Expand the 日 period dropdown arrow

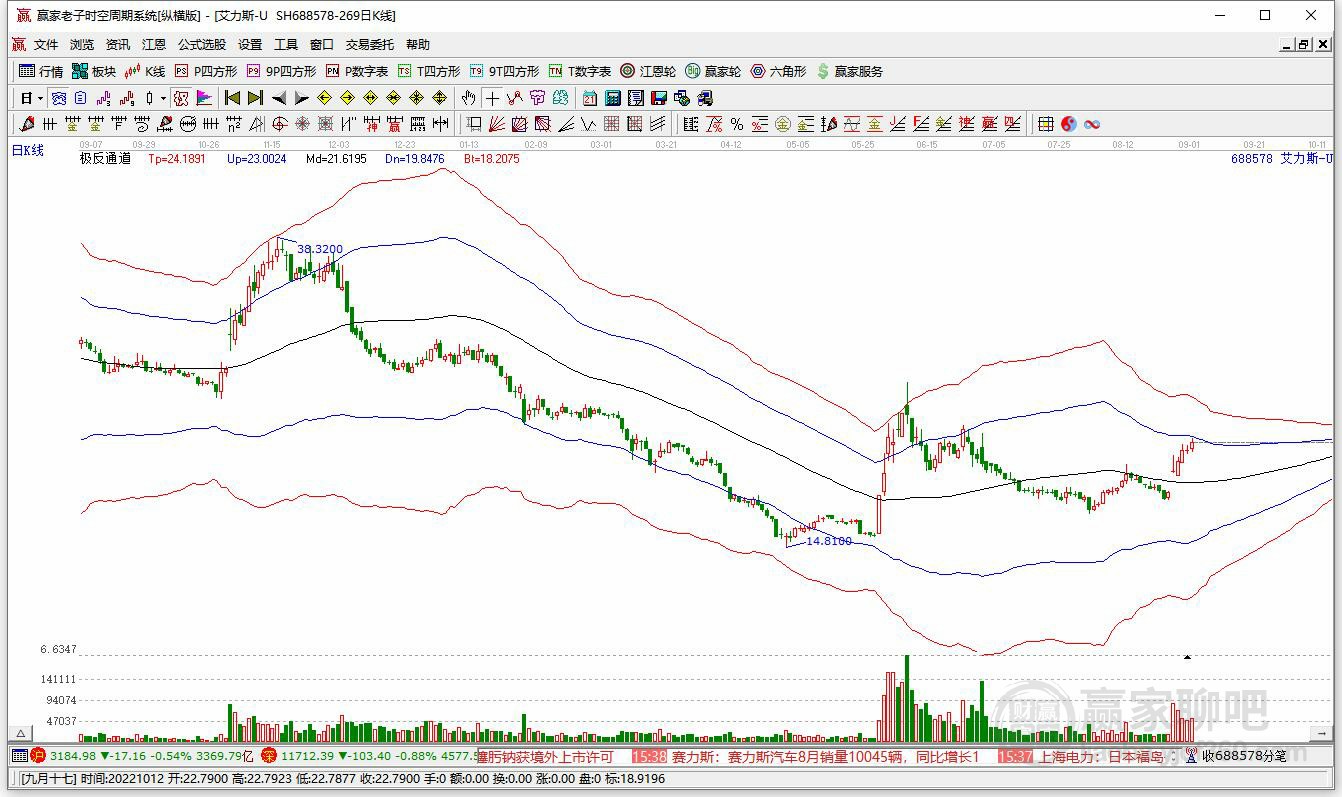[40, 98]
